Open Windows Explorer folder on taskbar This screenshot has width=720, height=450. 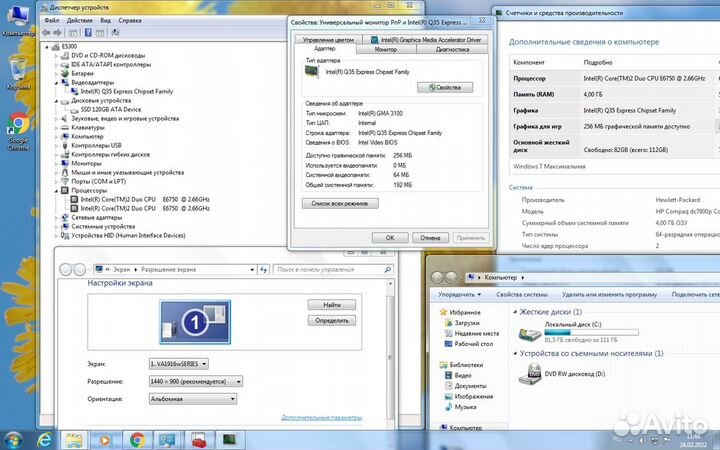[73, 440]
